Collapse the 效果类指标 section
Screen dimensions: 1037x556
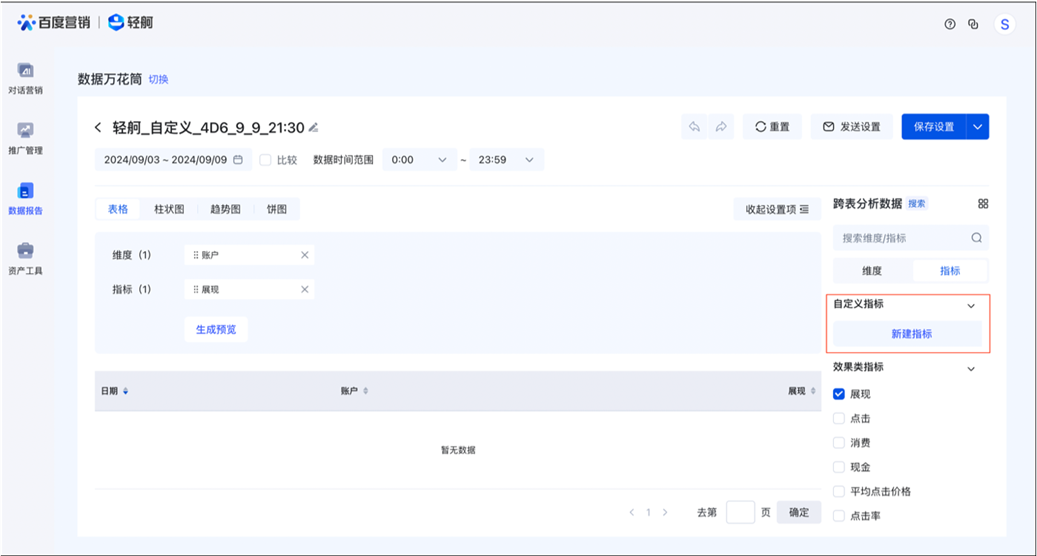point(970,368)
